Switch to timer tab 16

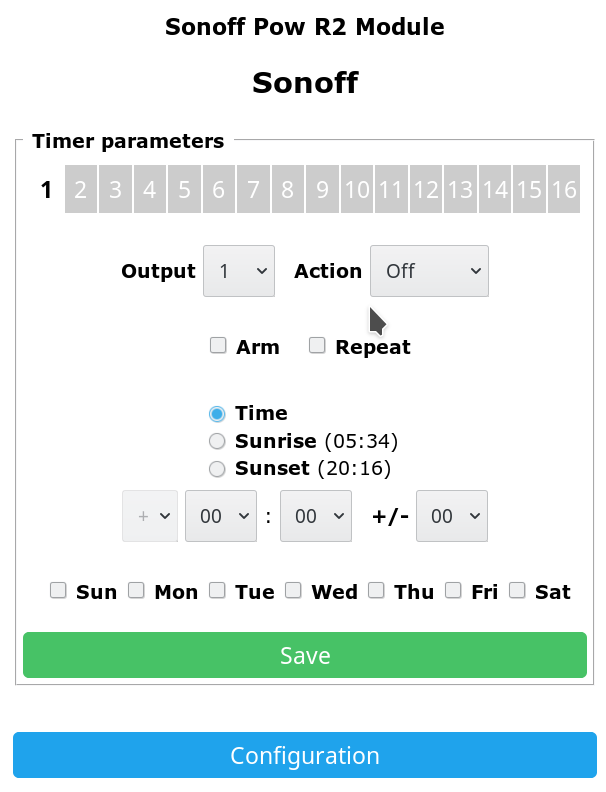564,189
